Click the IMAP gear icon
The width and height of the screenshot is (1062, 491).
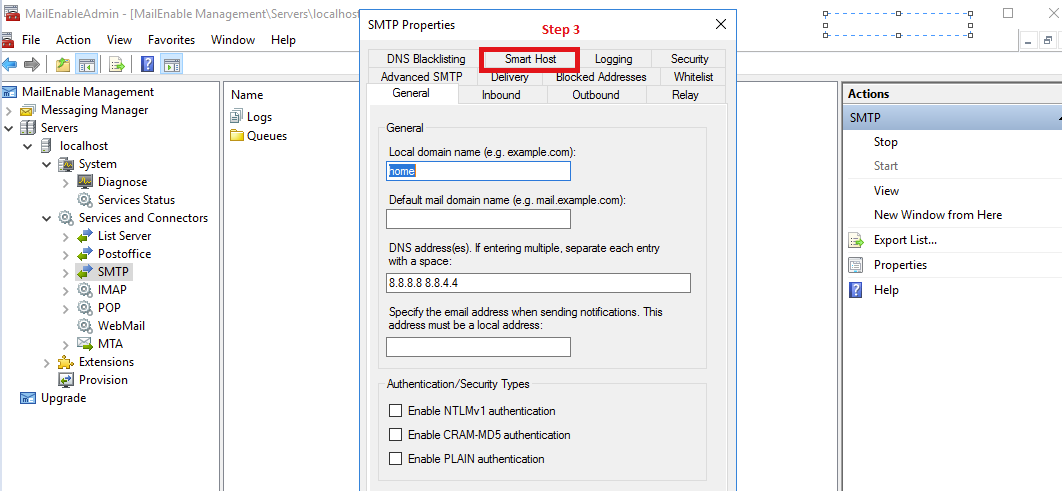(x=85, y=290)
